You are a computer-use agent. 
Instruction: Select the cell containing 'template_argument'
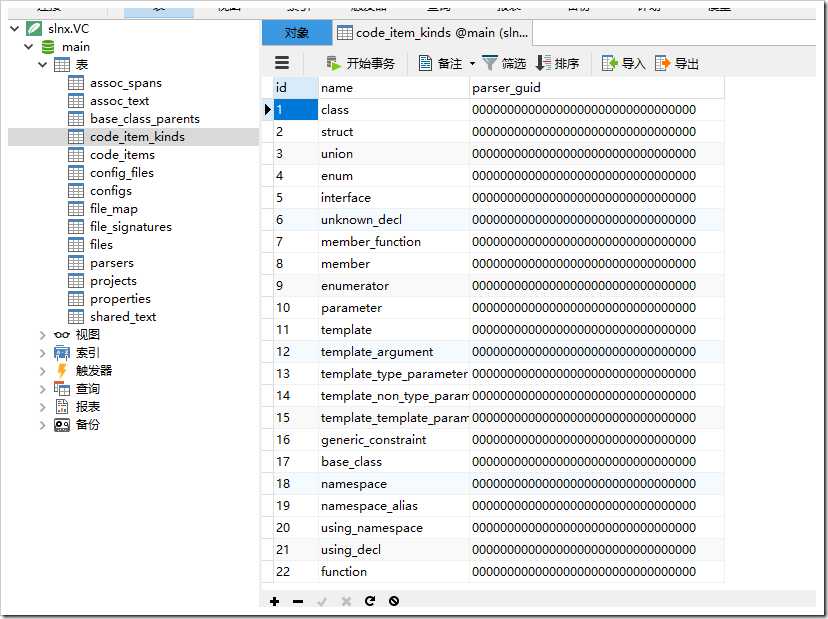[393, 352]
